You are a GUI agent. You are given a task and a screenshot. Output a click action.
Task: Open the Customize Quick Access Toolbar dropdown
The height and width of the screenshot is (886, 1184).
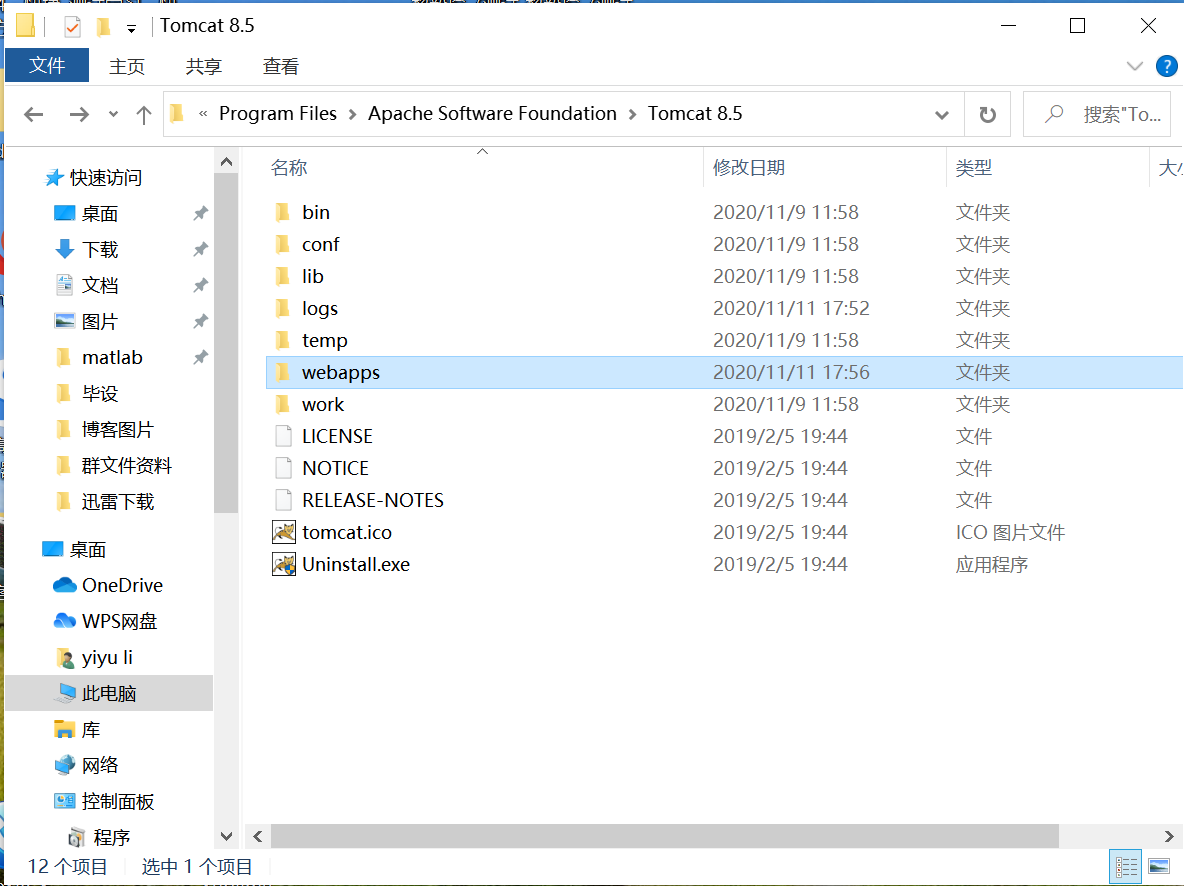(x=131, y=29)
